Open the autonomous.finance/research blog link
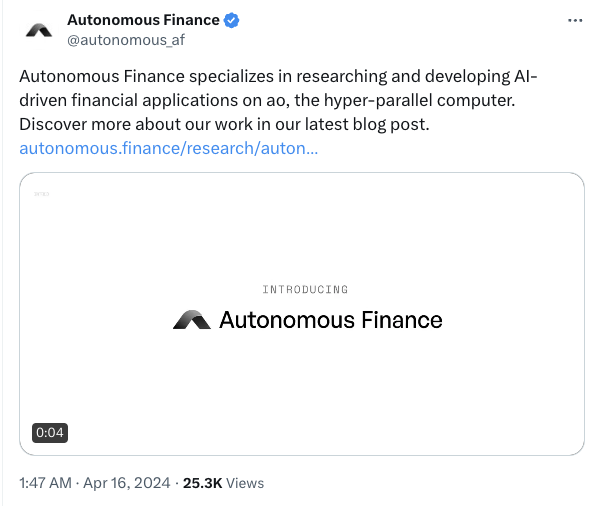The height and width of the screenshot is (506, 600). point(169,149)
